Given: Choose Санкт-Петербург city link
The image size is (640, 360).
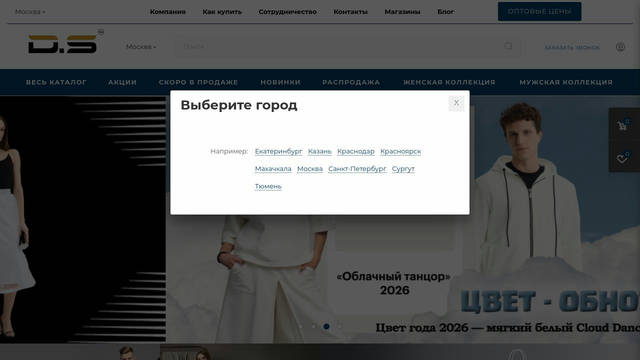Looking at the screenshot, I should click(357, 169).
